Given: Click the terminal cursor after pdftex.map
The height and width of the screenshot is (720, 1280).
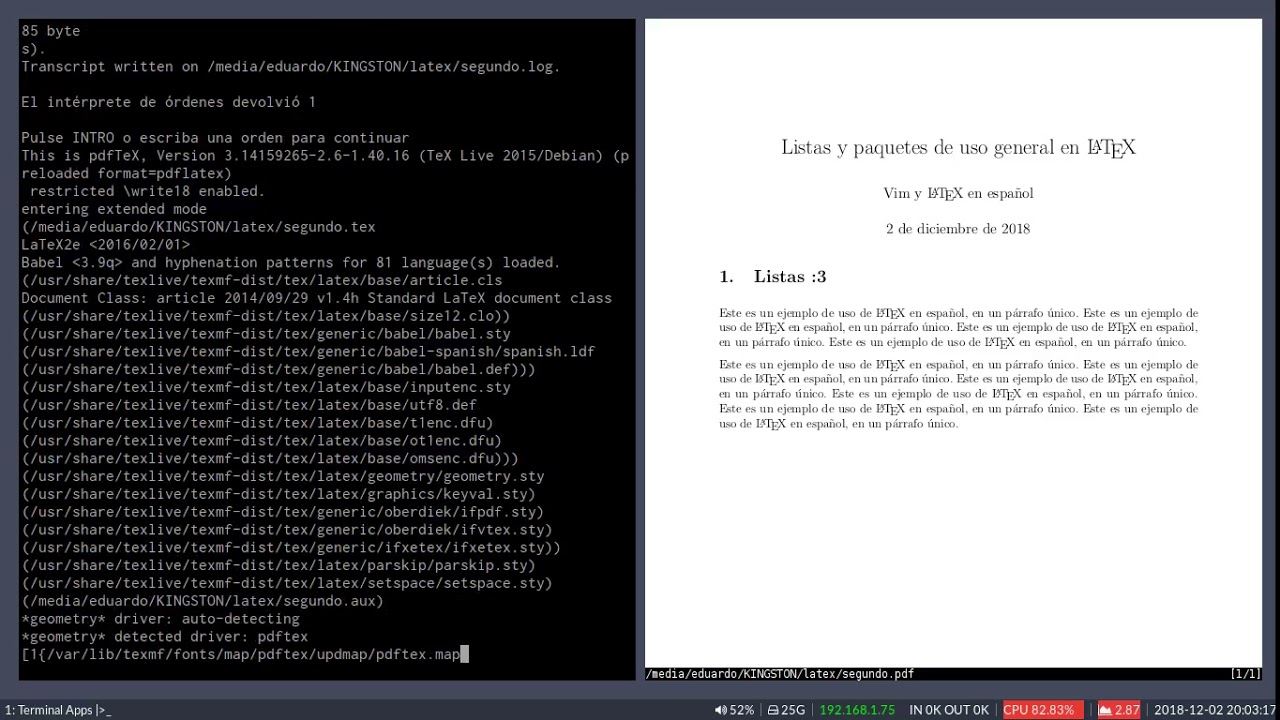Looking at the screenshot, I should click(x=464, y=655).
